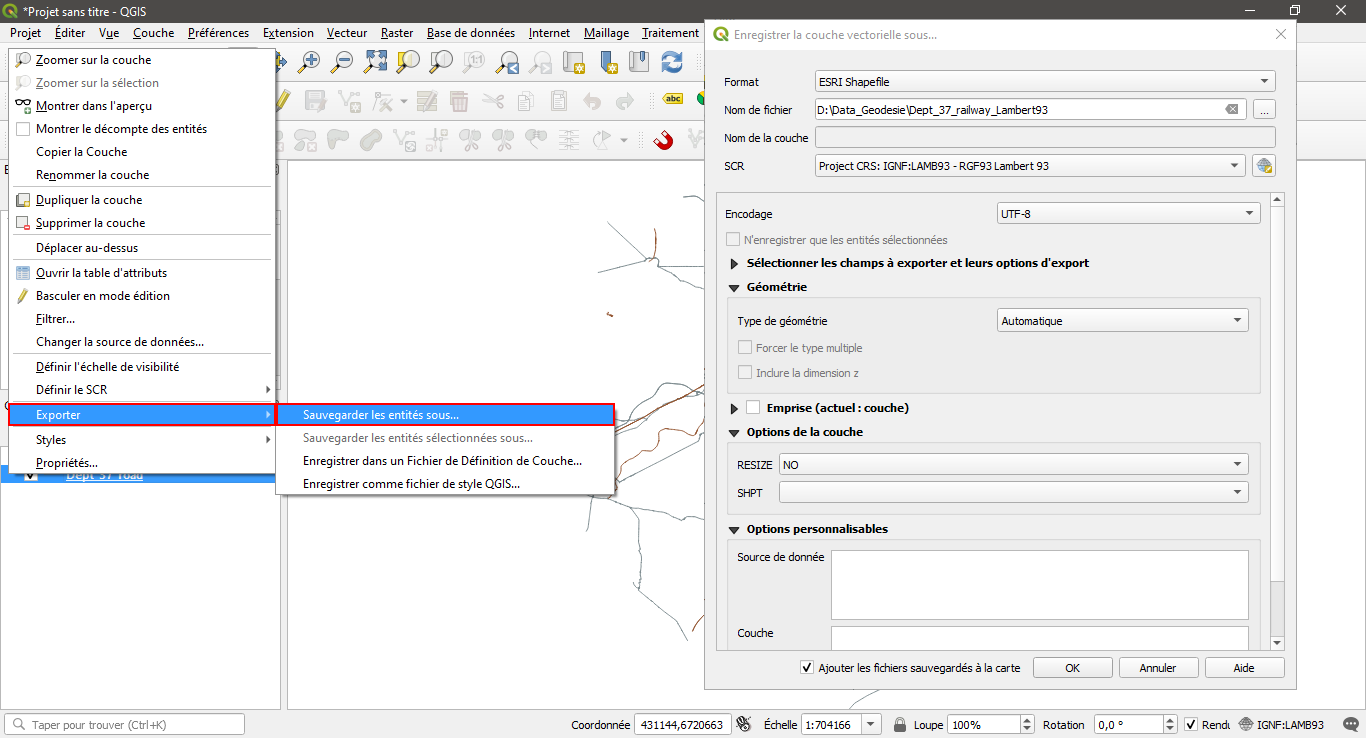Click the Redo arrow icon
This screenshot has height=738, width=1366.
625,101
